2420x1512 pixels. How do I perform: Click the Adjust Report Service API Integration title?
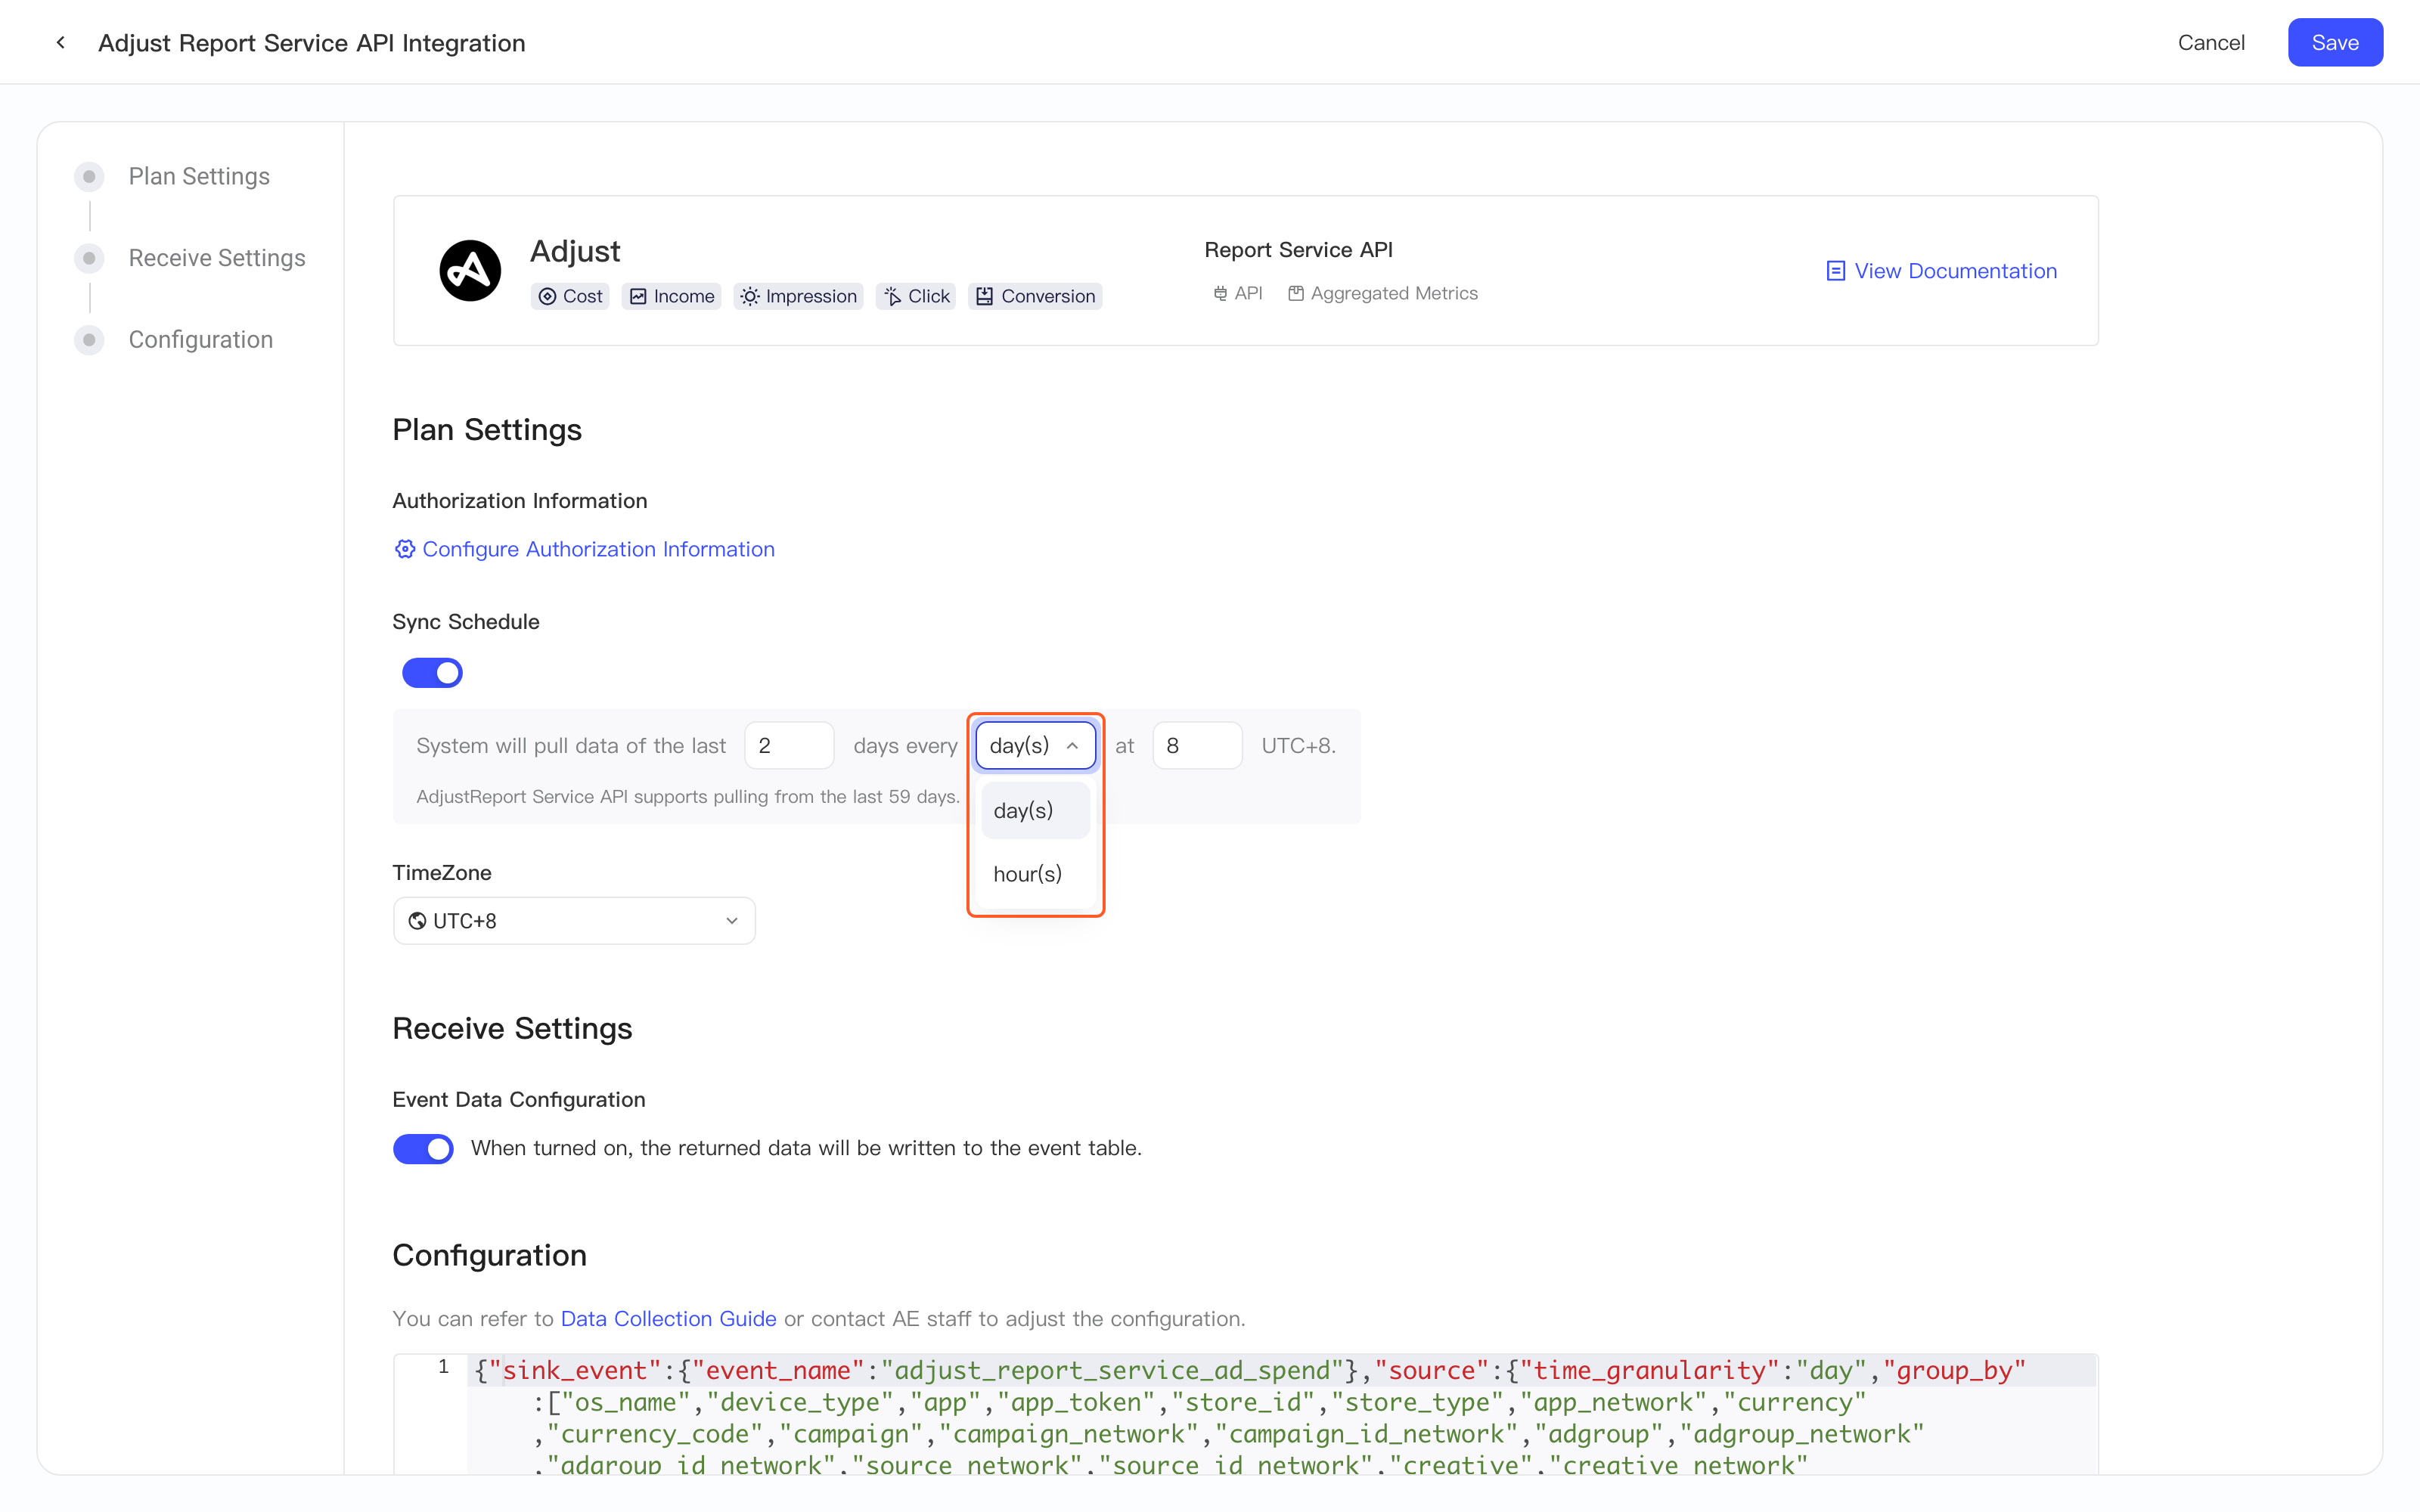(x=312, y=42)
